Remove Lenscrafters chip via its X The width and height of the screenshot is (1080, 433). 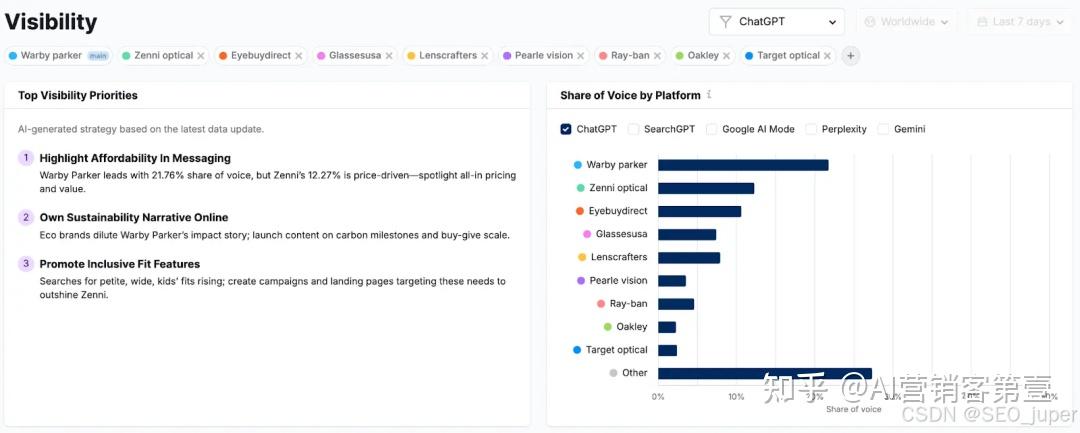tap(485, 56)
